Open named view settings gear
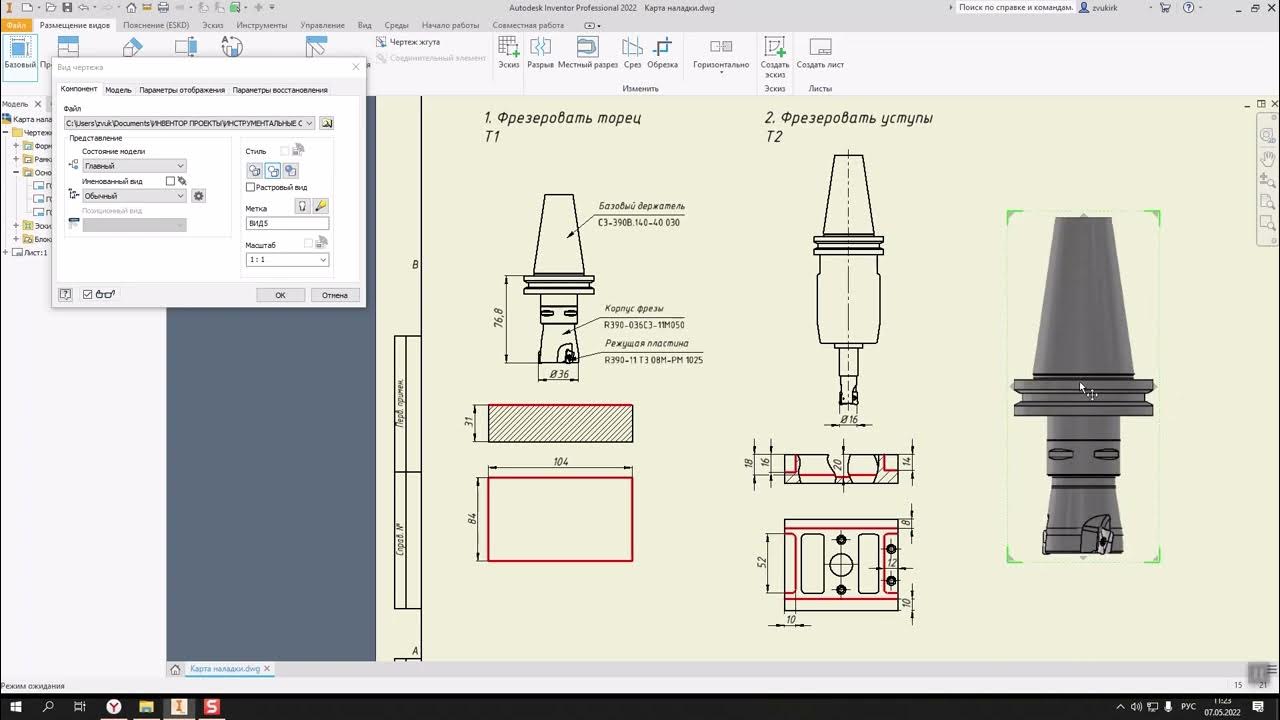 pyautogui.click(x=198, y=196)
